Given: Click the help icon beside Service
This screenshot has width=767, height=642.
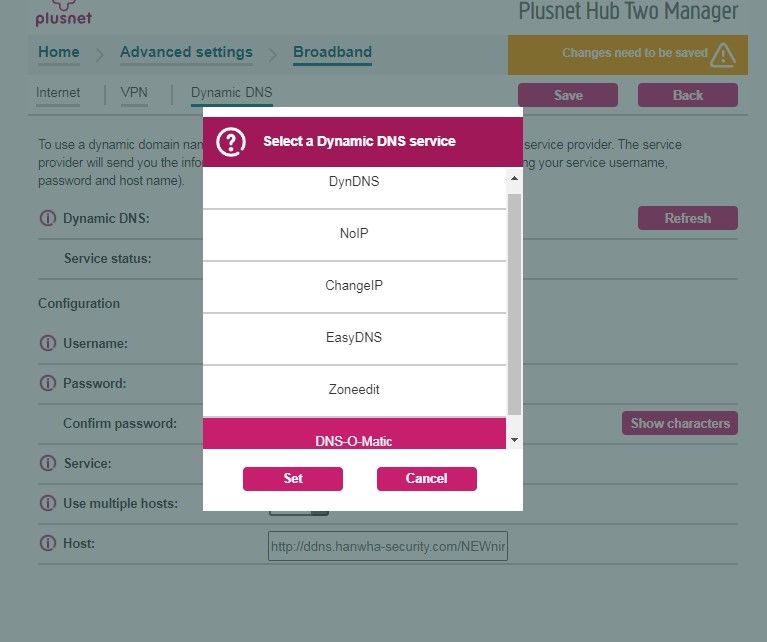Looking at the screenshot, I should [47, 463].
